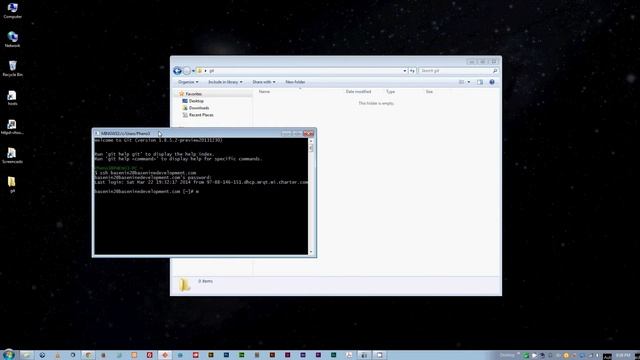
Task: Click the Change your view icon
Action: pos(462,82)
